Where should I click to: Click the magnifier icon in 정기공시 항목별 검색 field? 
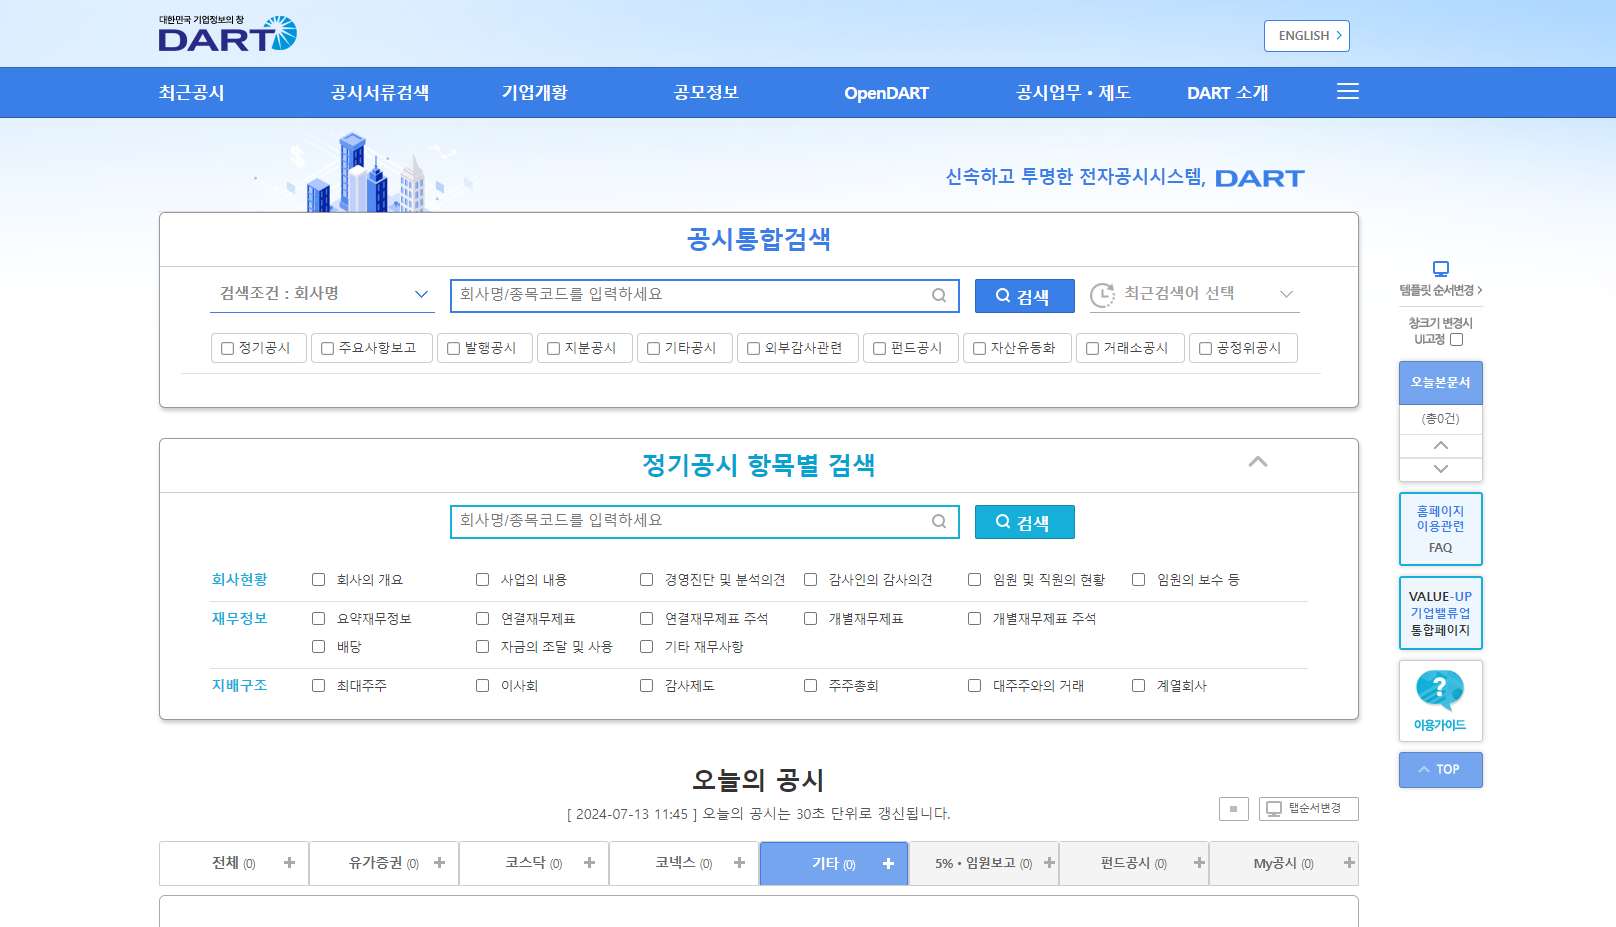938,521
